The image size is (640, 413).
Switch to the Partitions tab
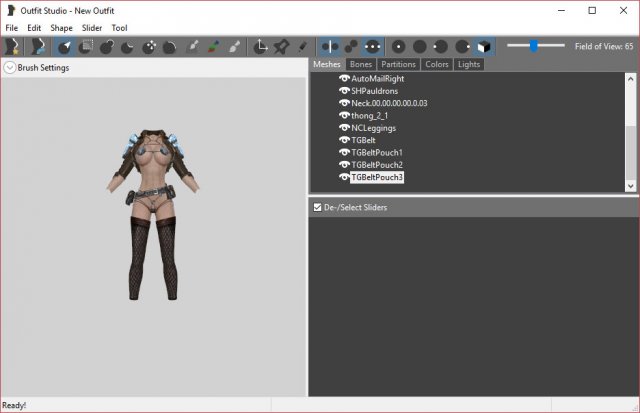pyautogui.click(x=398, y=64)
